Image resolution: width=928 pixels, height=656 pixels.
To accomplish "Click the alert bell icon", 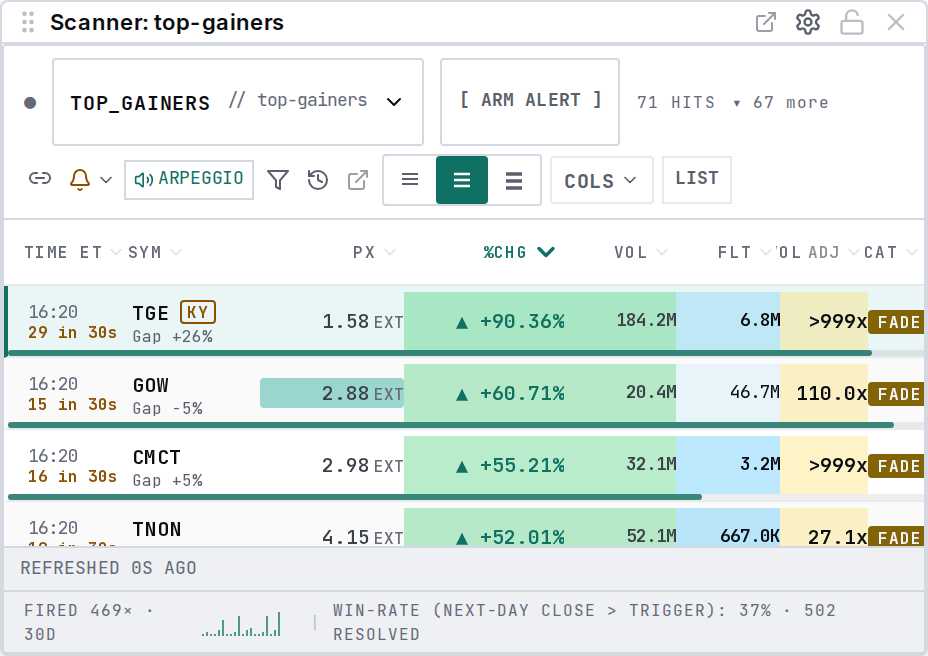I will pos(80,179).
